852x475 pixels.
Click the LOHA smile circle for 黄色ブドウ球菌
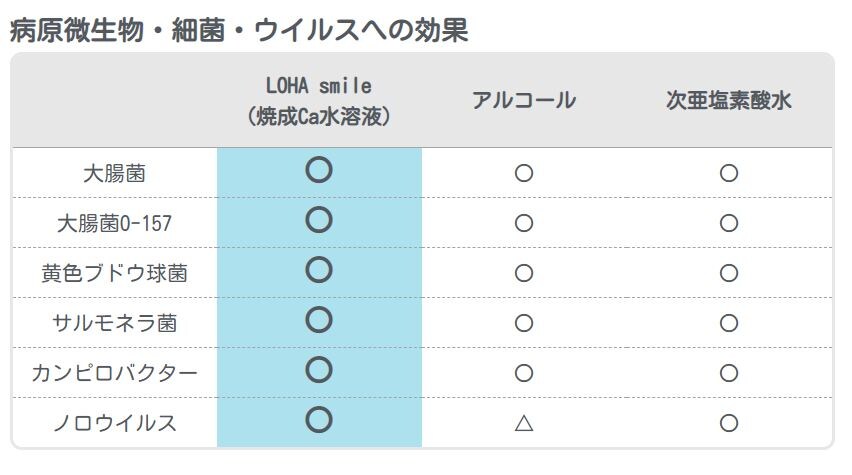tap(318, 270)
